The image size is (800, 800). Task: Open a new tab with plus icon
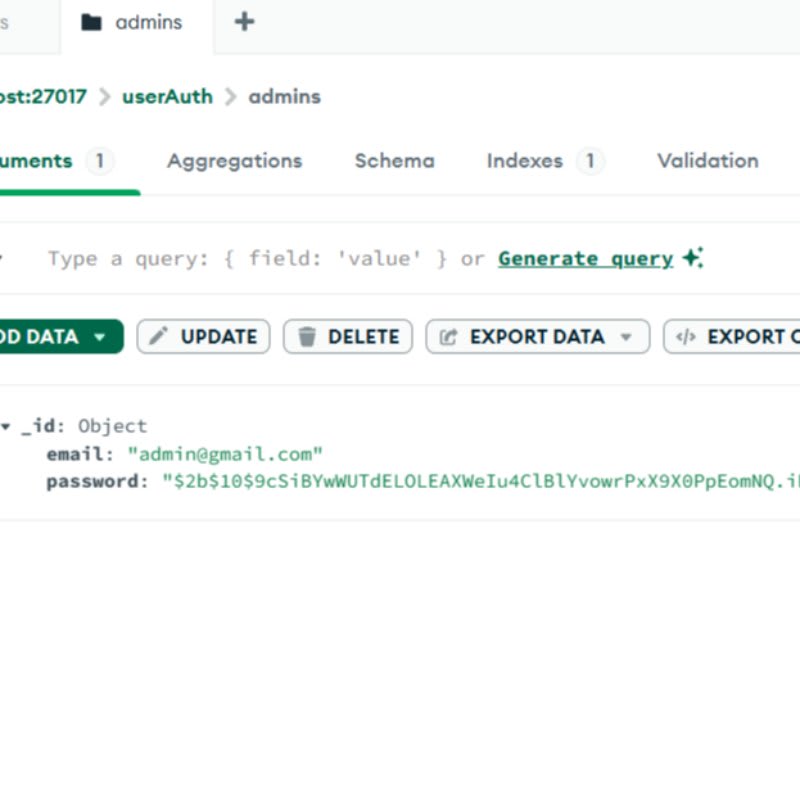tap(244, 22)
